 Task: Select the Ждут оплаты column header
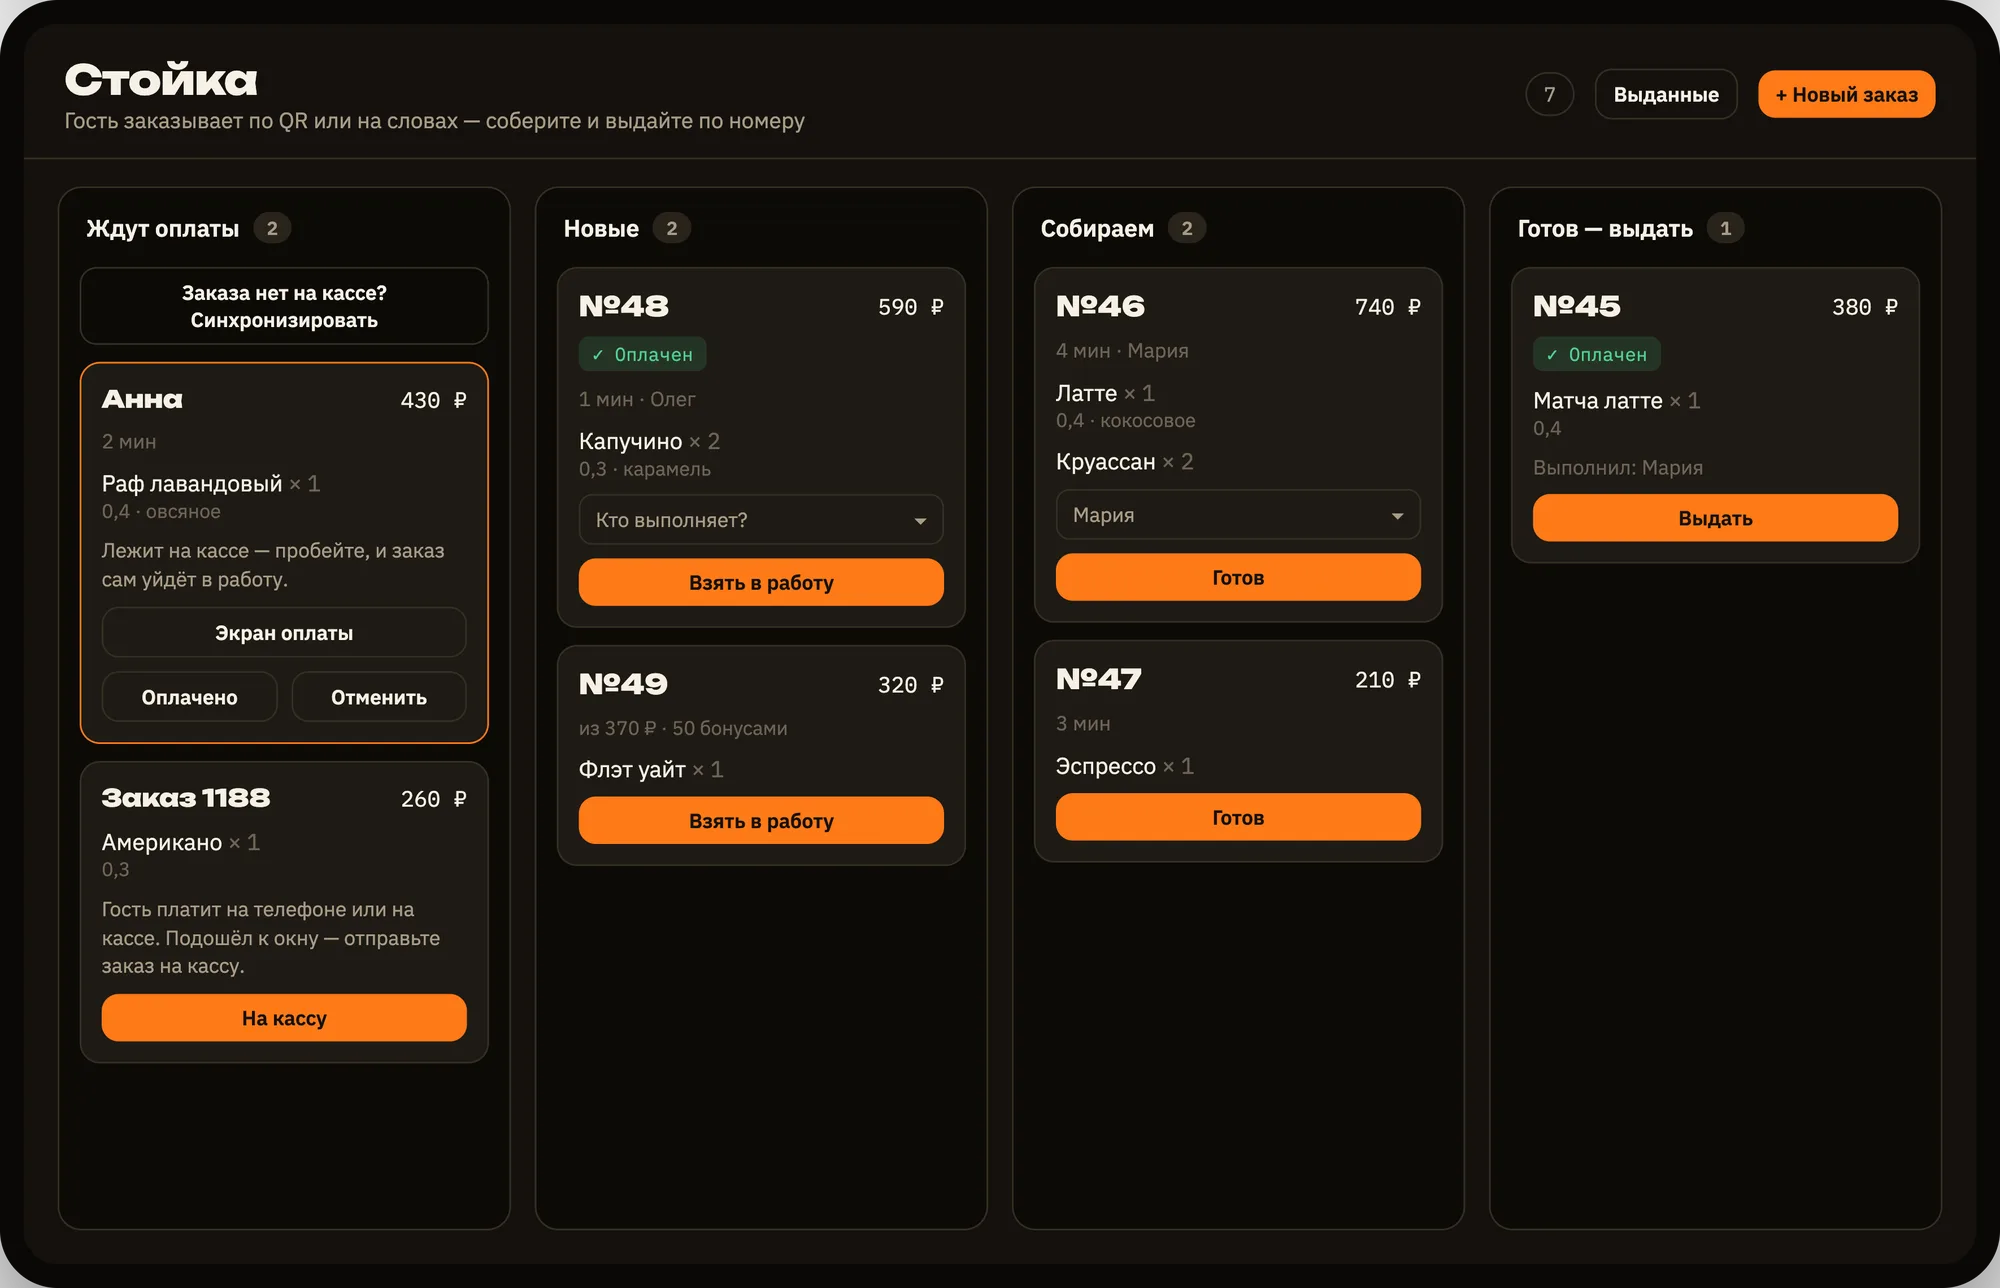coord(163,228)
